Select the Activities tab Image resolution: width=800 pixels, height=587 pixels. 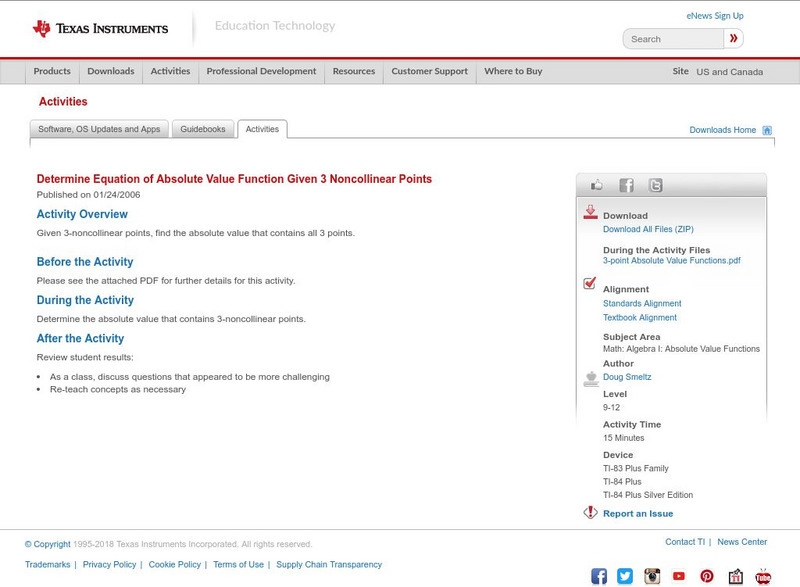coord(262,129)
